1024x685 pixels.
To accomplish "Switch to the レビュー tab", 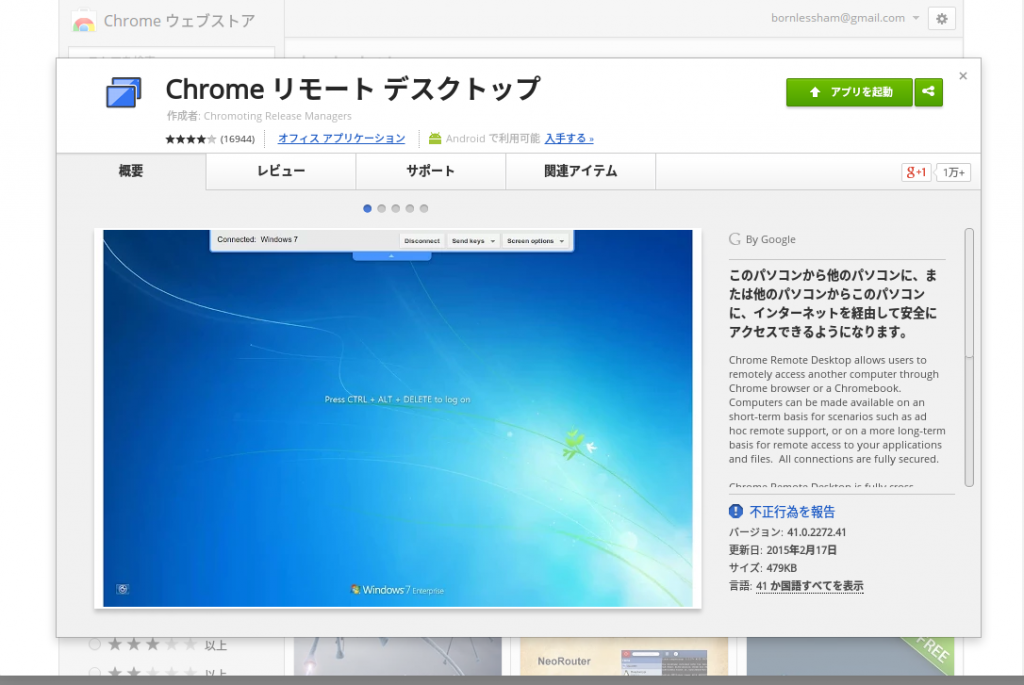I will 281,171.
